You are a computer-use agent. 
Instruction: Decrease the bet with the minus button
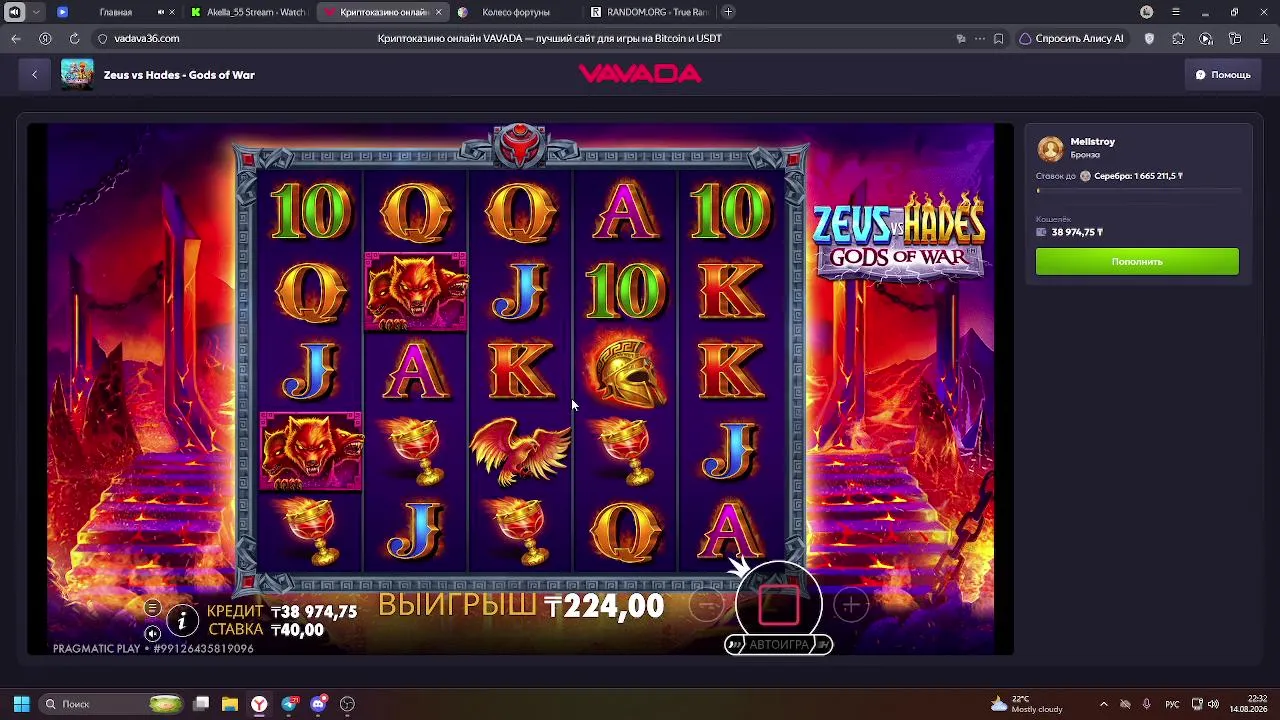point(707,605)
